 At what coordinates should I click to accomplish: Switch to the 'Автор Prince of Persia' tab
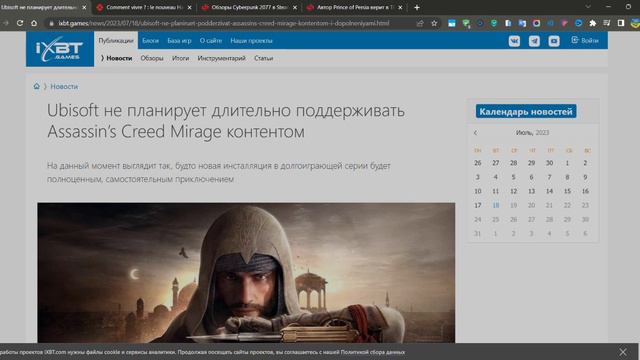pos(355,7)
